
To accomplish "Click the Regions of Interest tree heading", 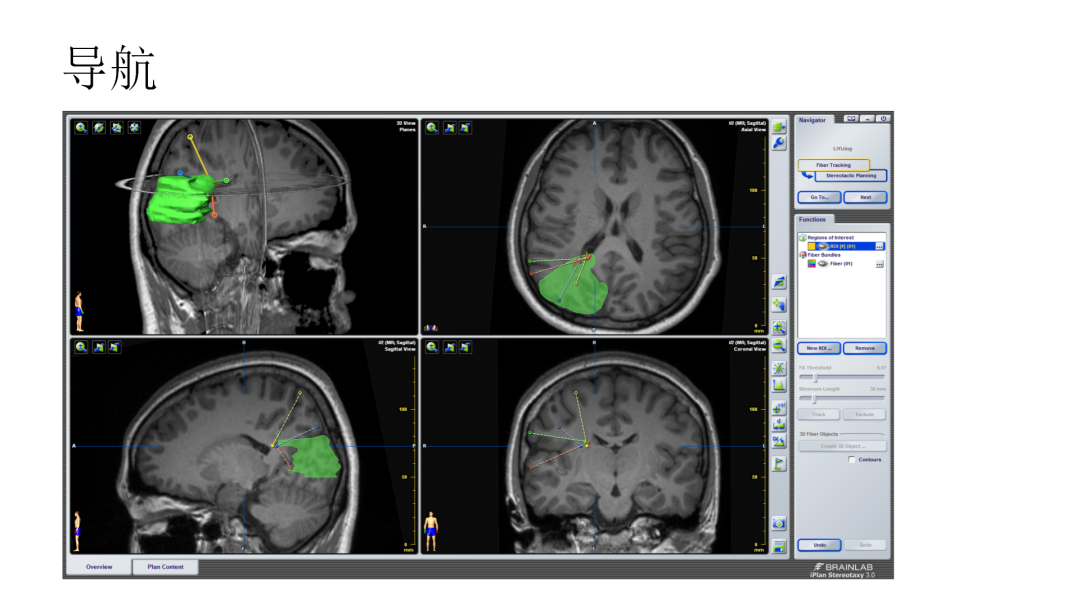I will 831,238.
